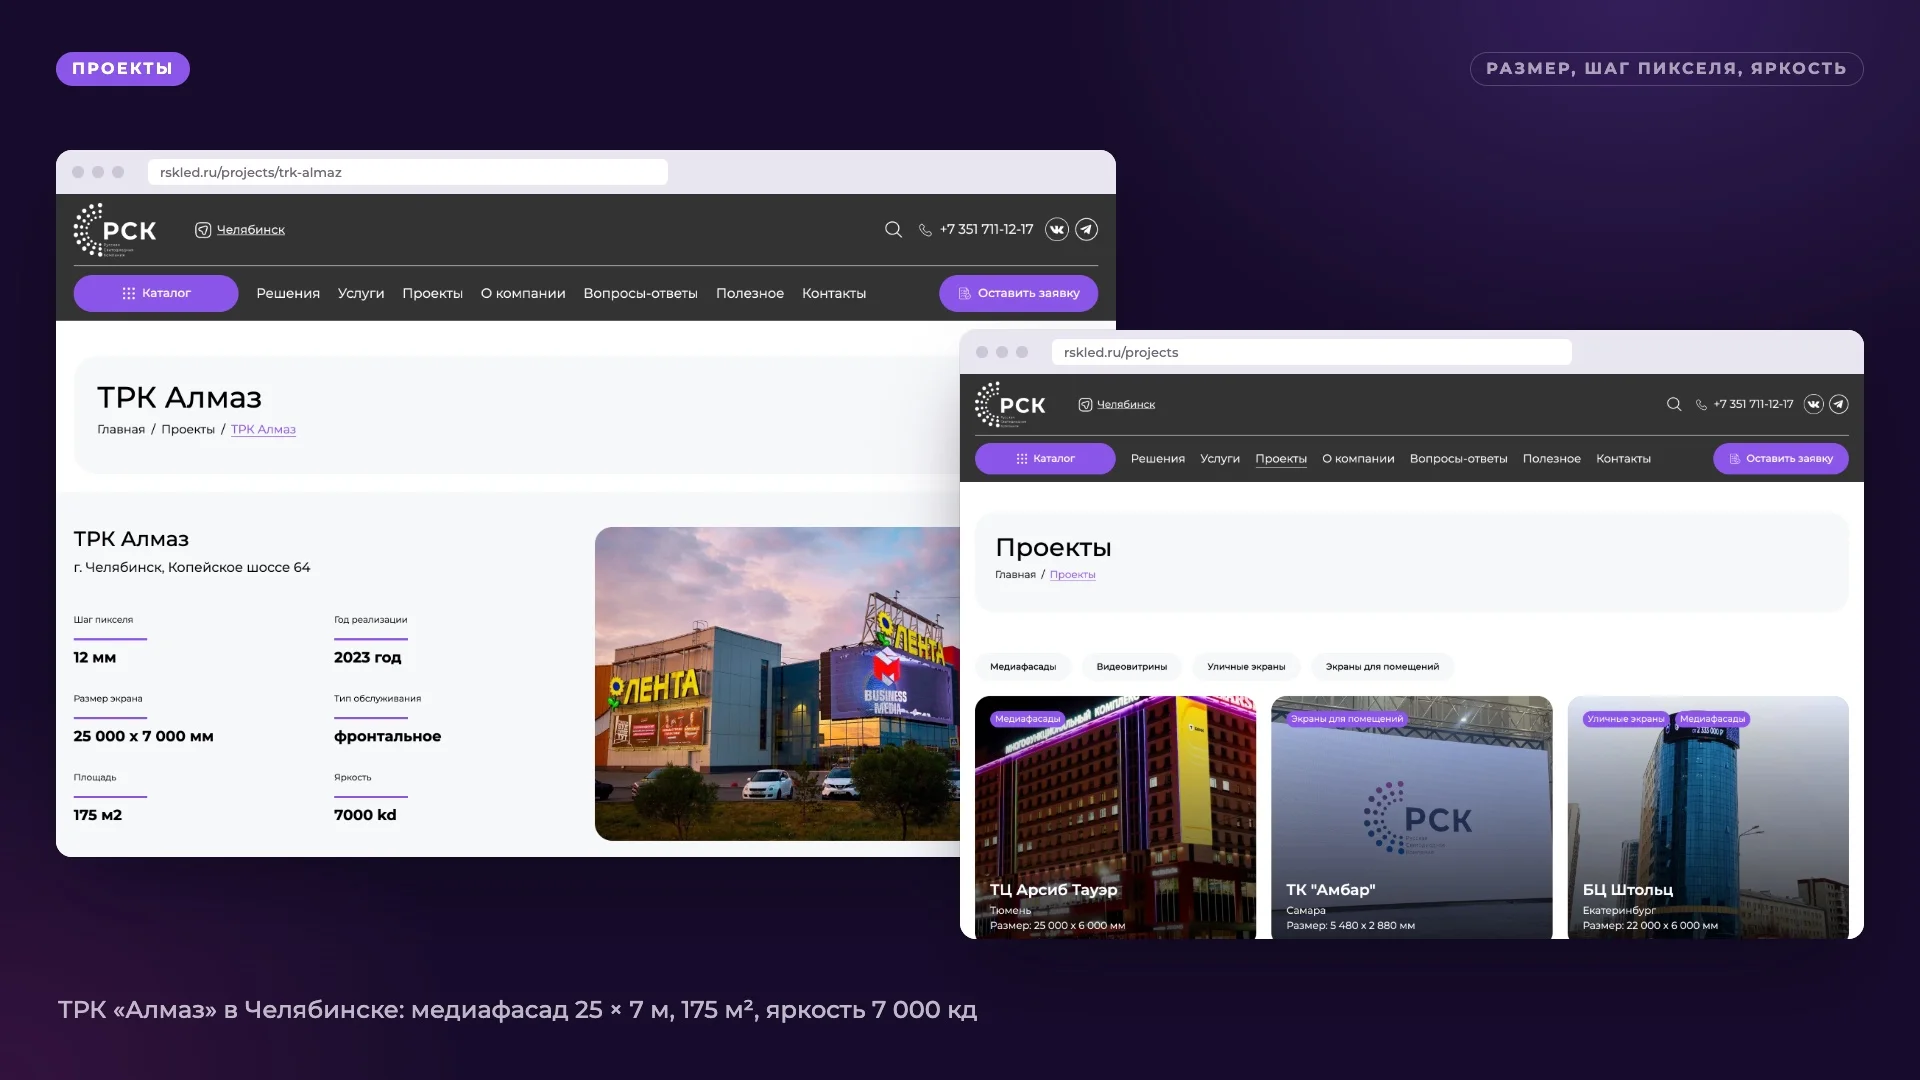This screenshot has height=1080, width=1920.
Task: Open search icon in Projects window header
Action: click(x=1674, y=405)
